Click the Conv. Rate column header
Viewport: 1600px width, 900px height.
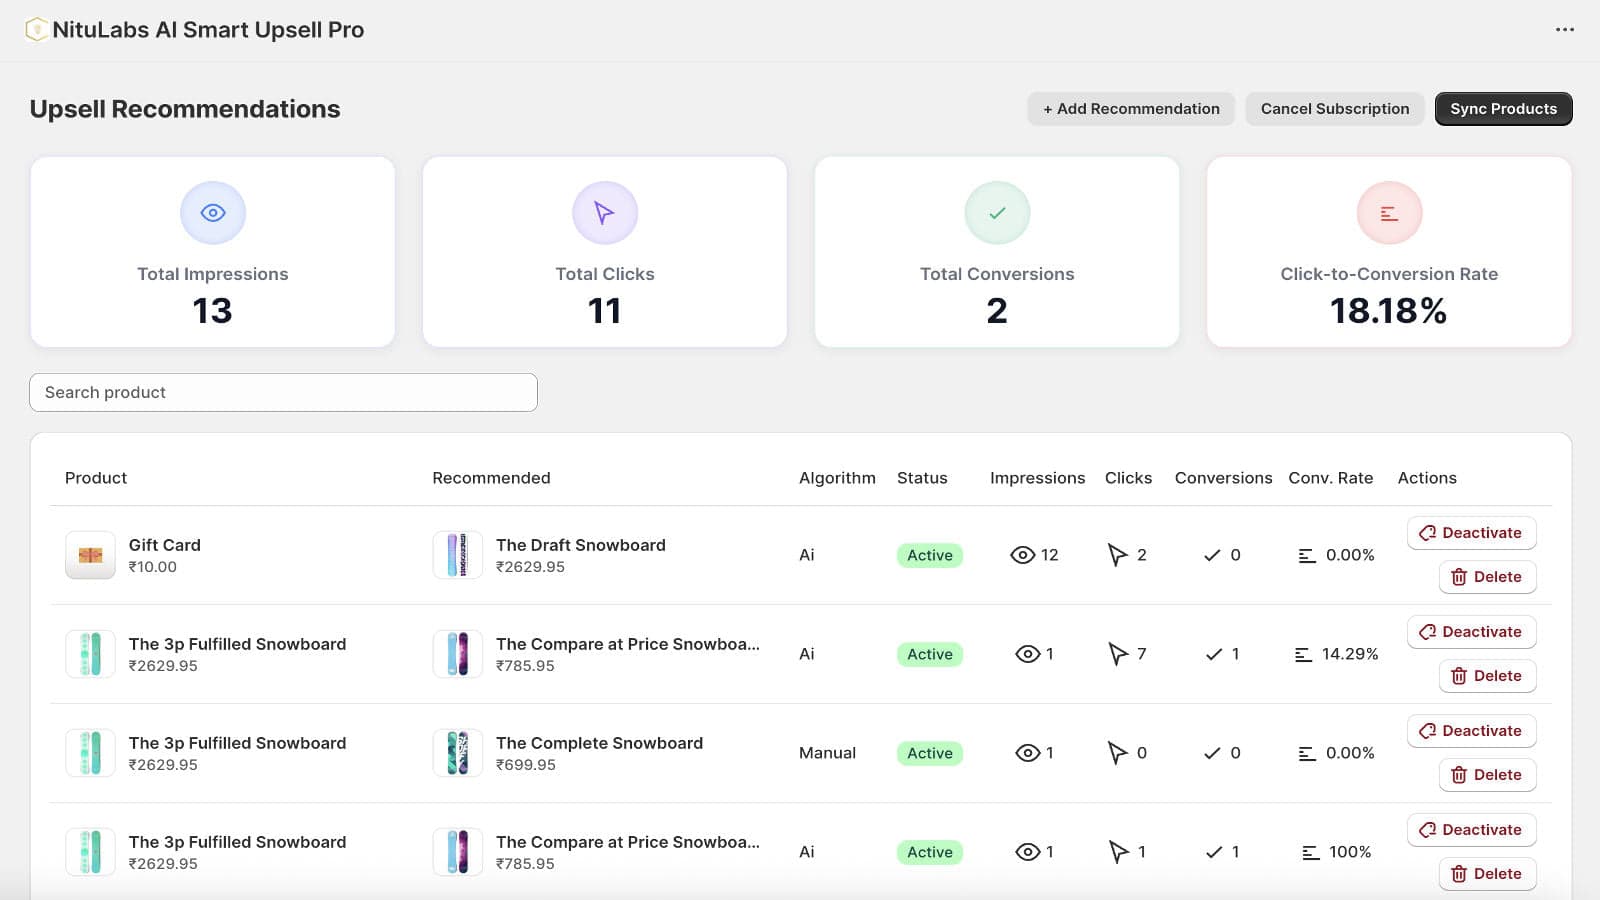coord(1330,478)
